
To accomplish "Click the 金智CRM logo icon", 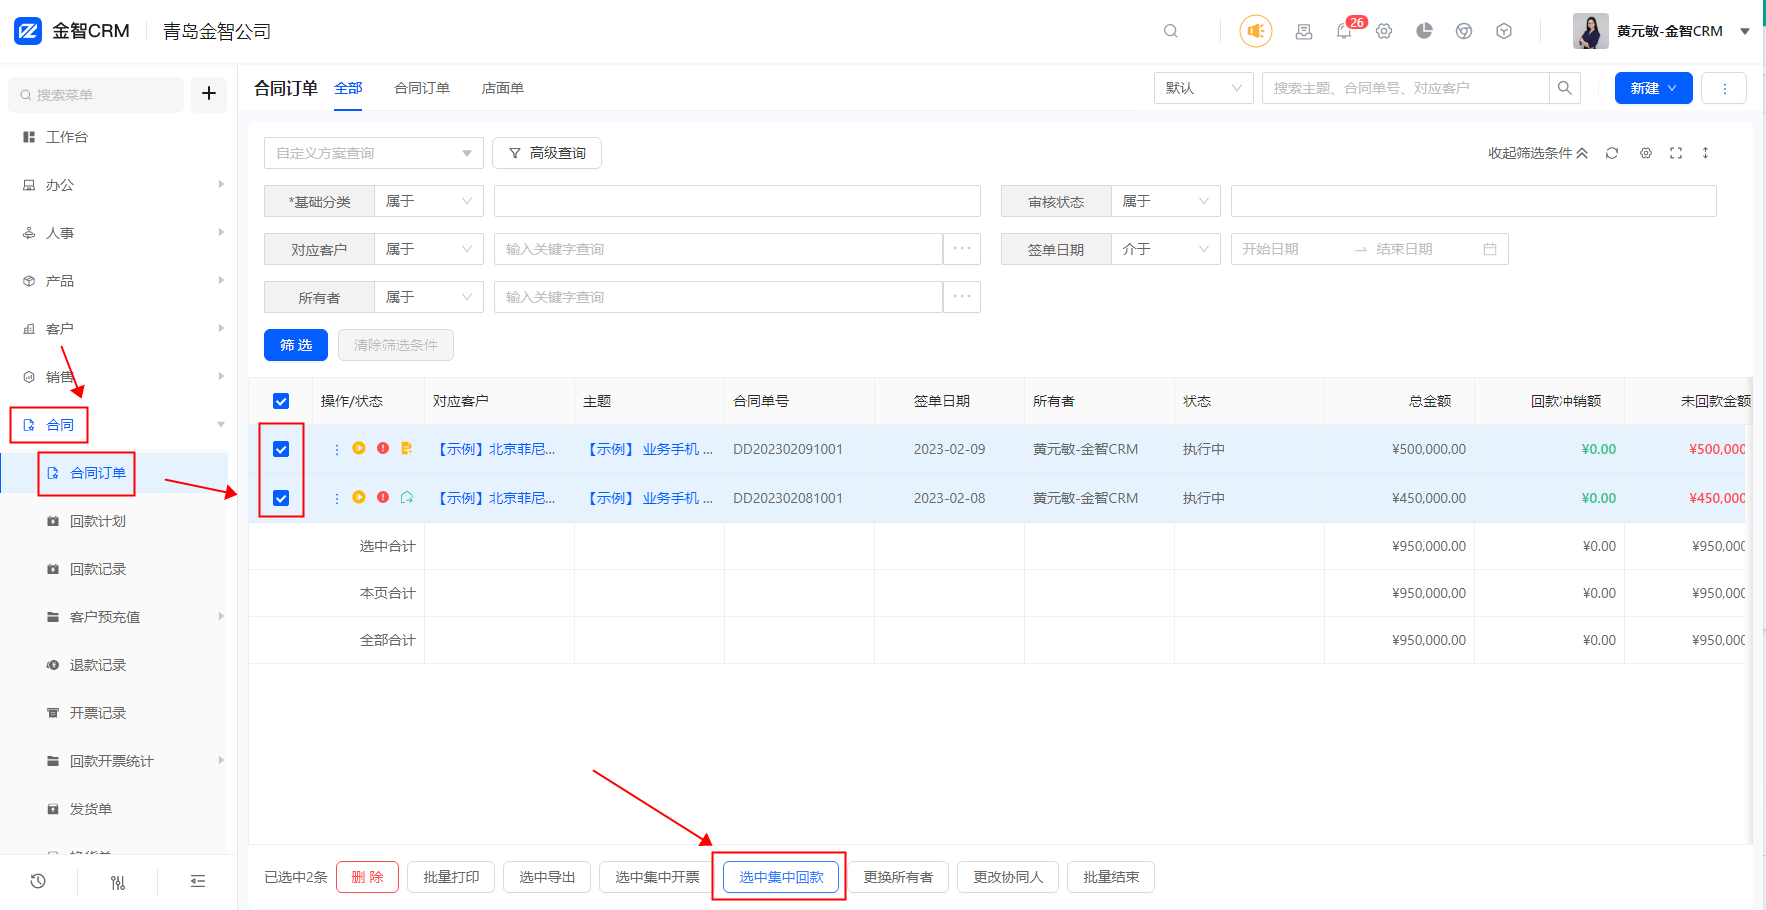I will pos(28,31).
